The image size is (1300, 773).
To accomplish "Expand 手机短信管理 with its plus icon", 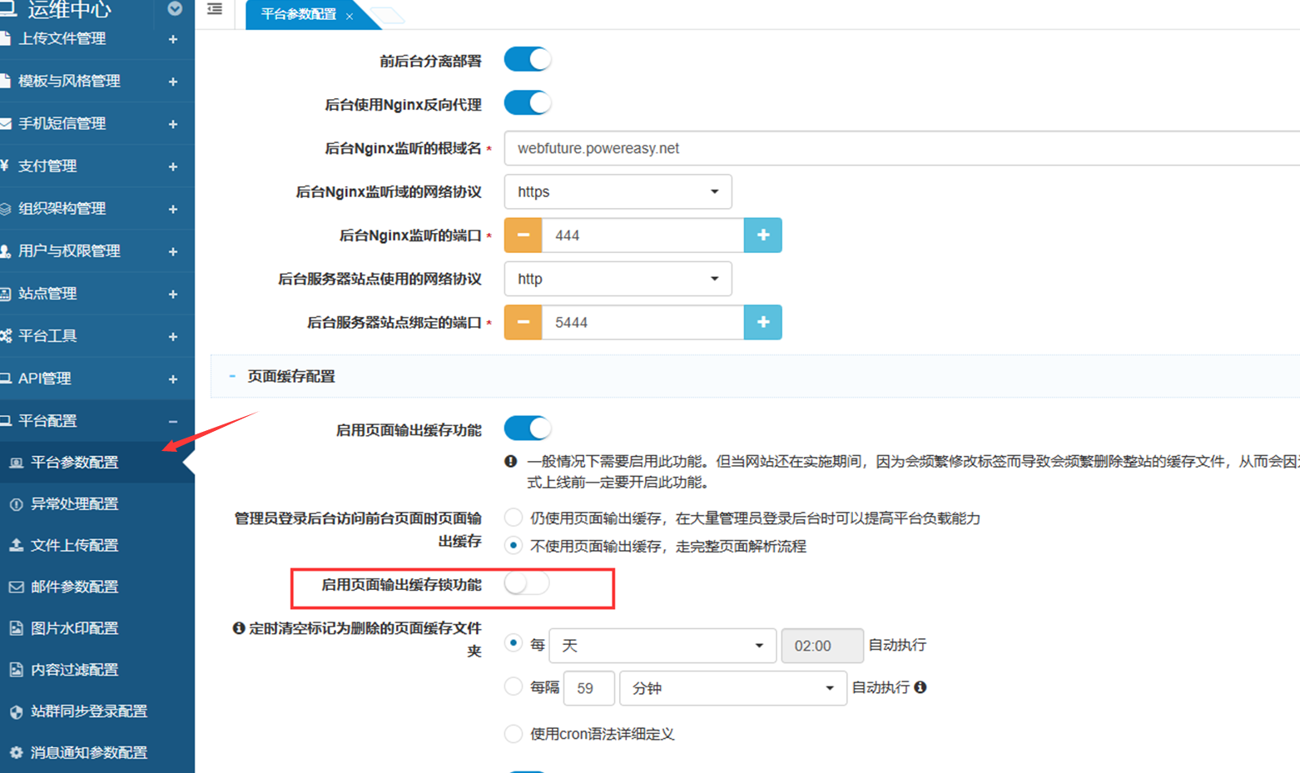I will coord(173,124).
